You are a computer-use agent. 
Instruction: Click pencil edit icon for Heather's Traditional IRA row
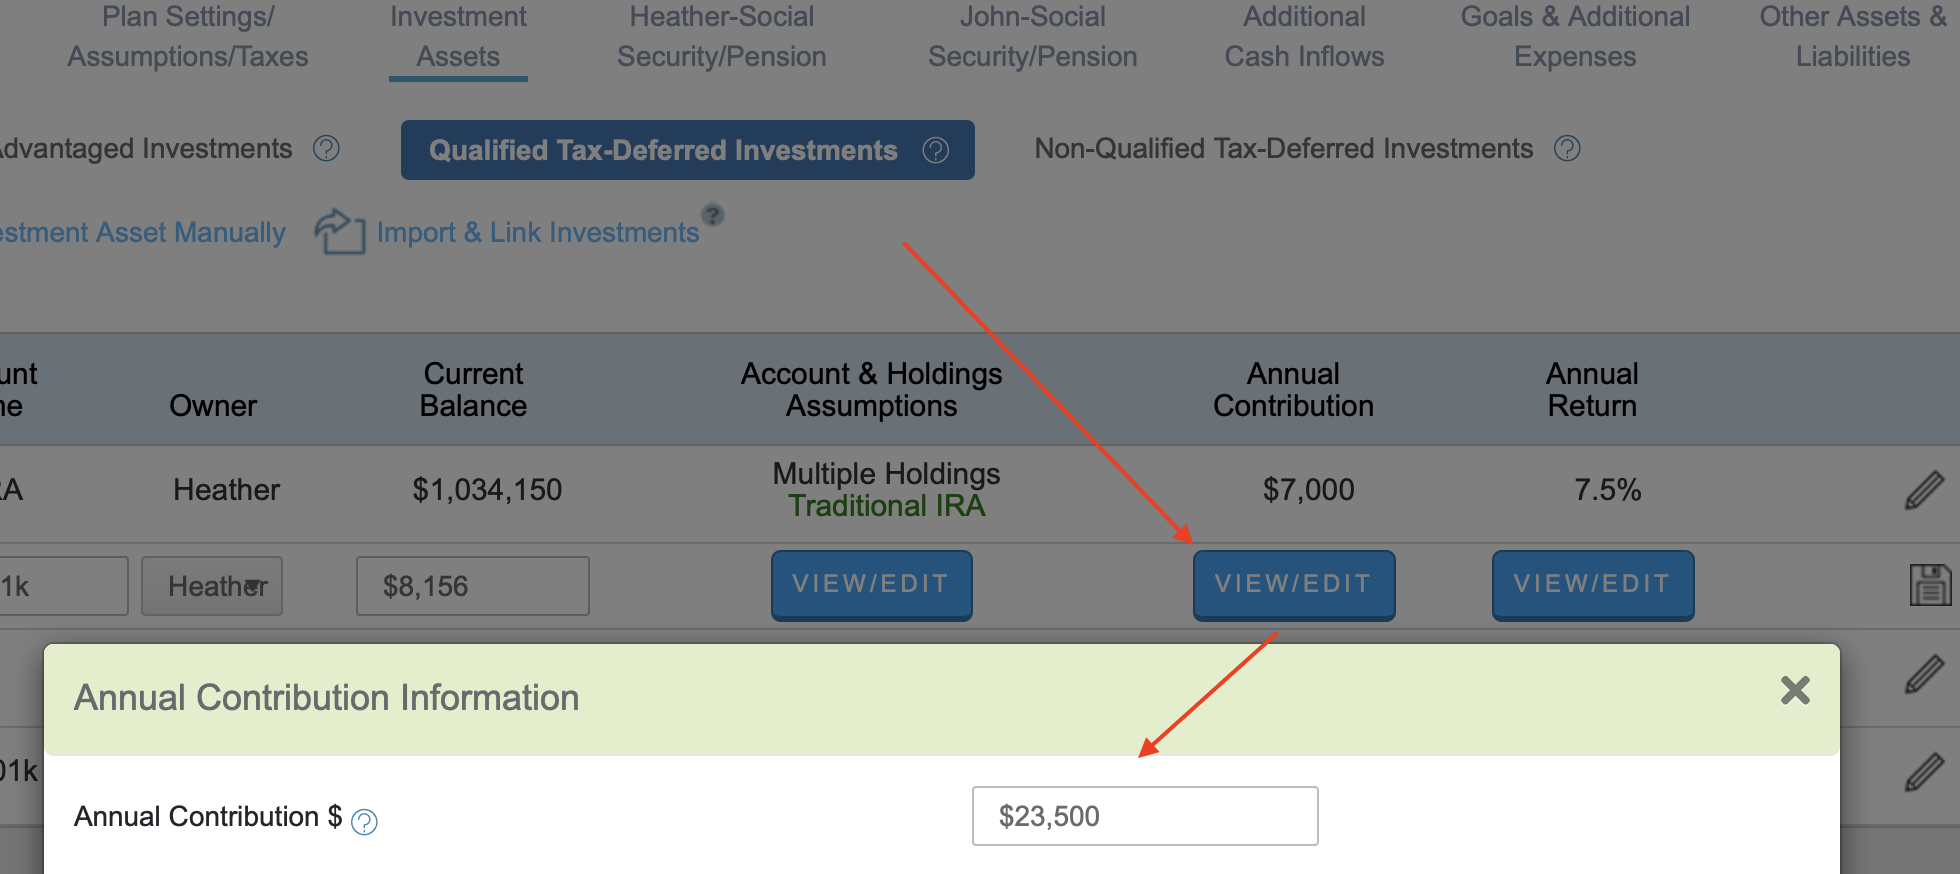[1924, 490]
